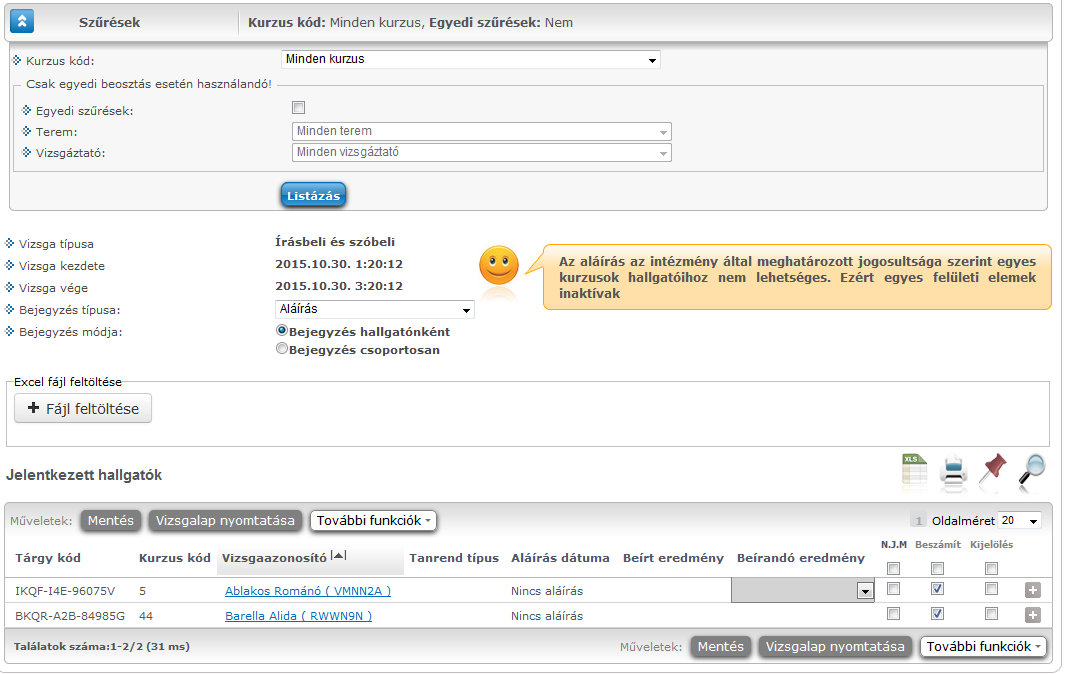Uncheck Beszámít for Ablakos Románó
Viewport: 1066px width, 674px height.
click(938, 589)
